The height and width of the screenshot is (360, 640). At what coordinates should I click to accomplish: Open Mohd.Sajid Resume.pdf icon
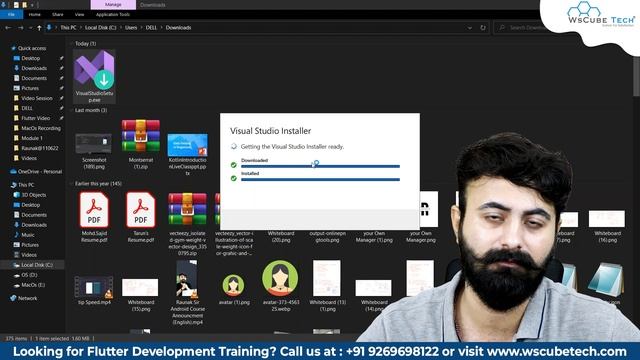click(x=94, y=210)
